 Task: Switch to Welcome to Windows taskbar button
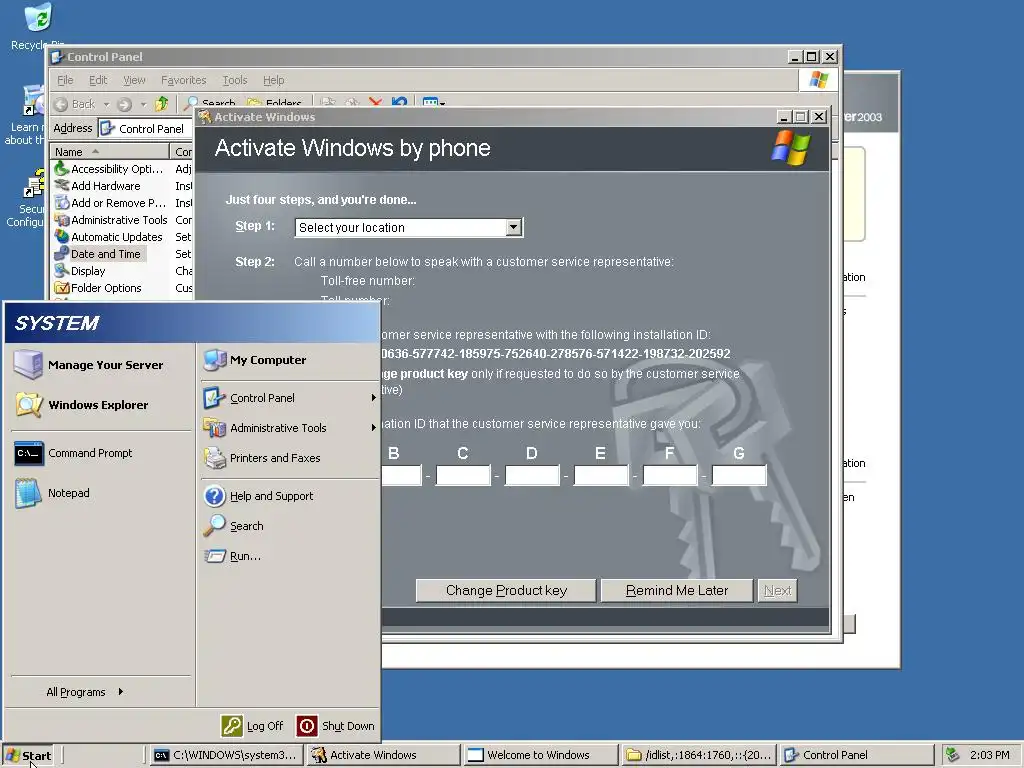pyautogui.click(x=541, y=755)
